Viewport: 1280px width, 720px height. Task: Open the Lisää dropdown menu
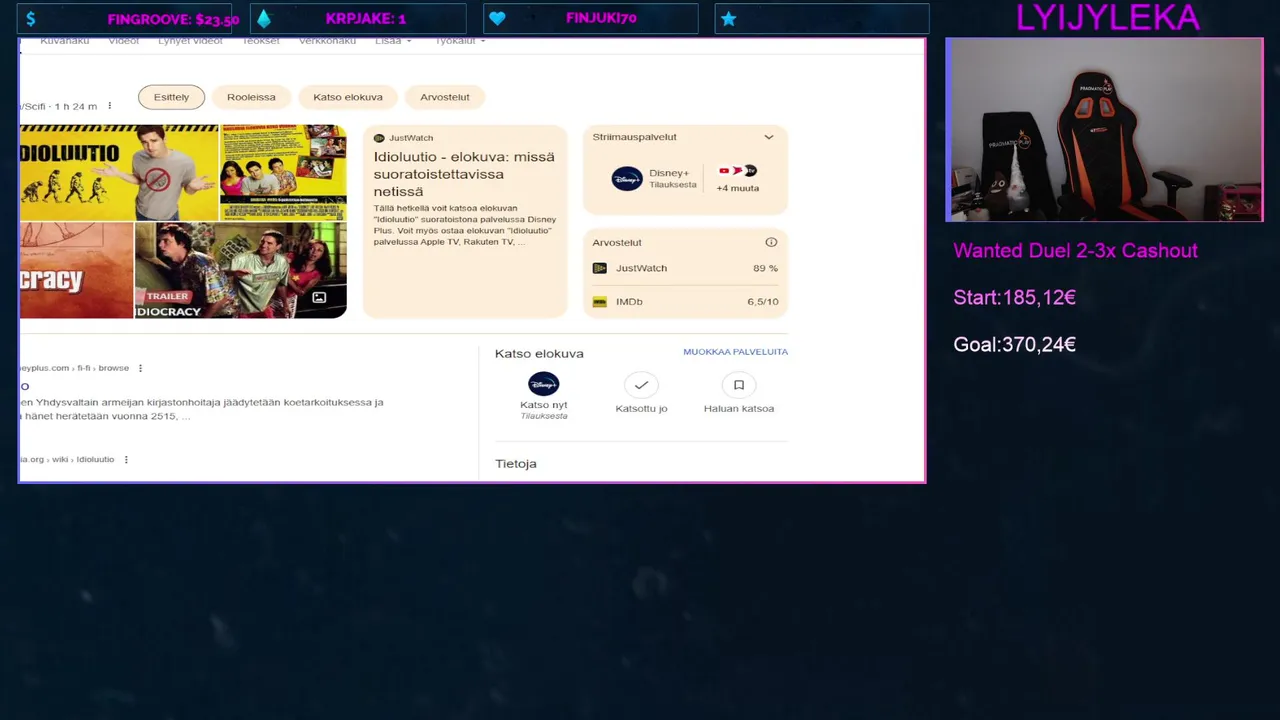point(392,41)
